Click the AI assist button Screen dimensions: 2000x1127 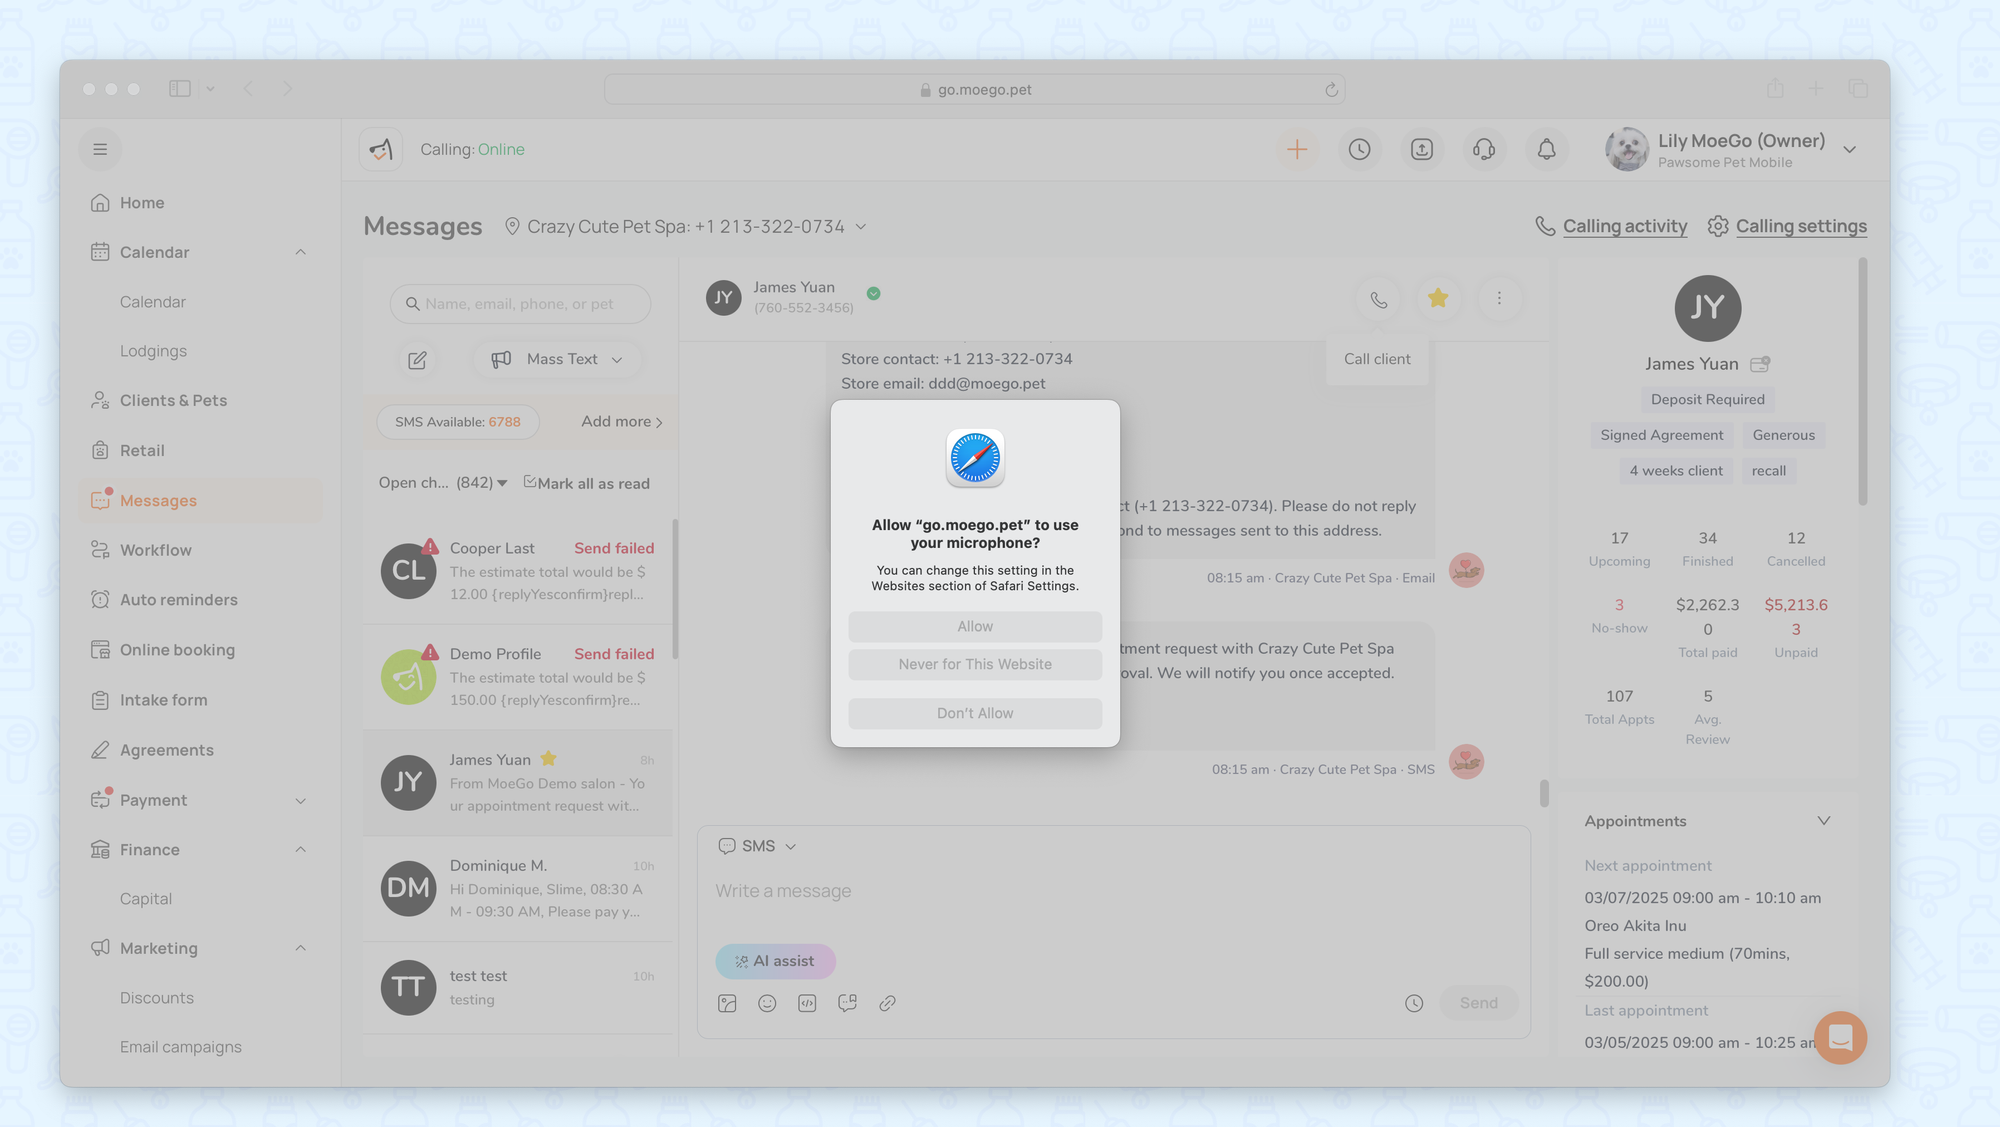[x=775, y=961]
